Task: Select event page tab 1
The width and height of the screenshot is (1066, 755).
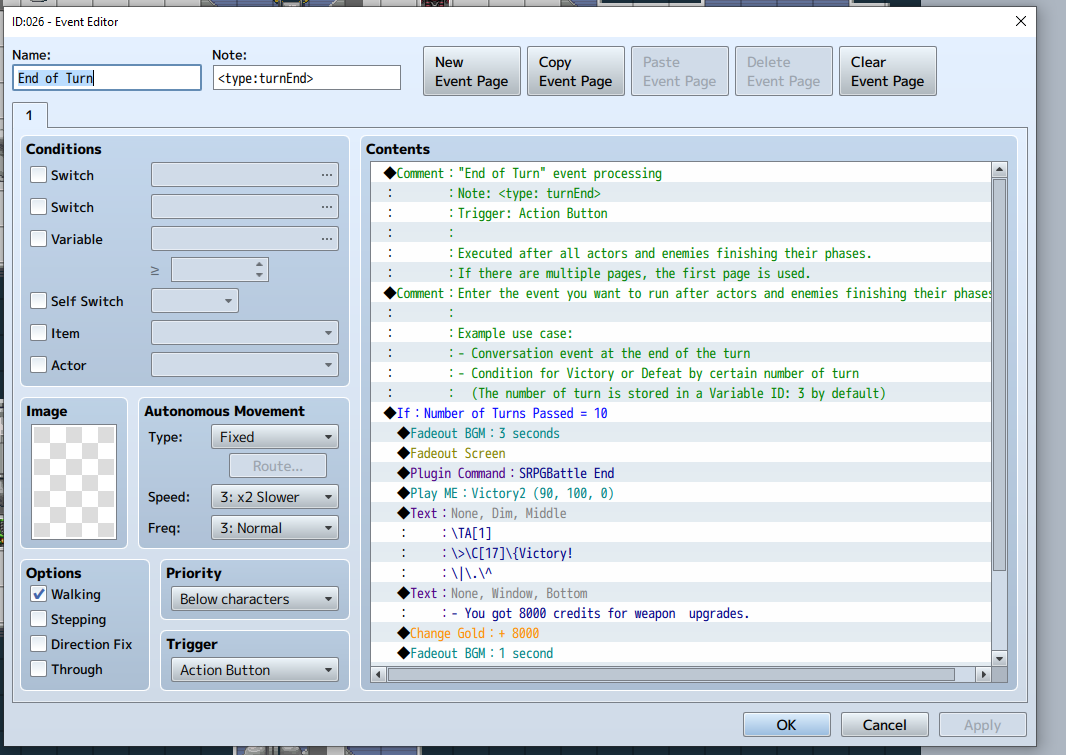Action: pyautogui.click(x=29, y=116)
